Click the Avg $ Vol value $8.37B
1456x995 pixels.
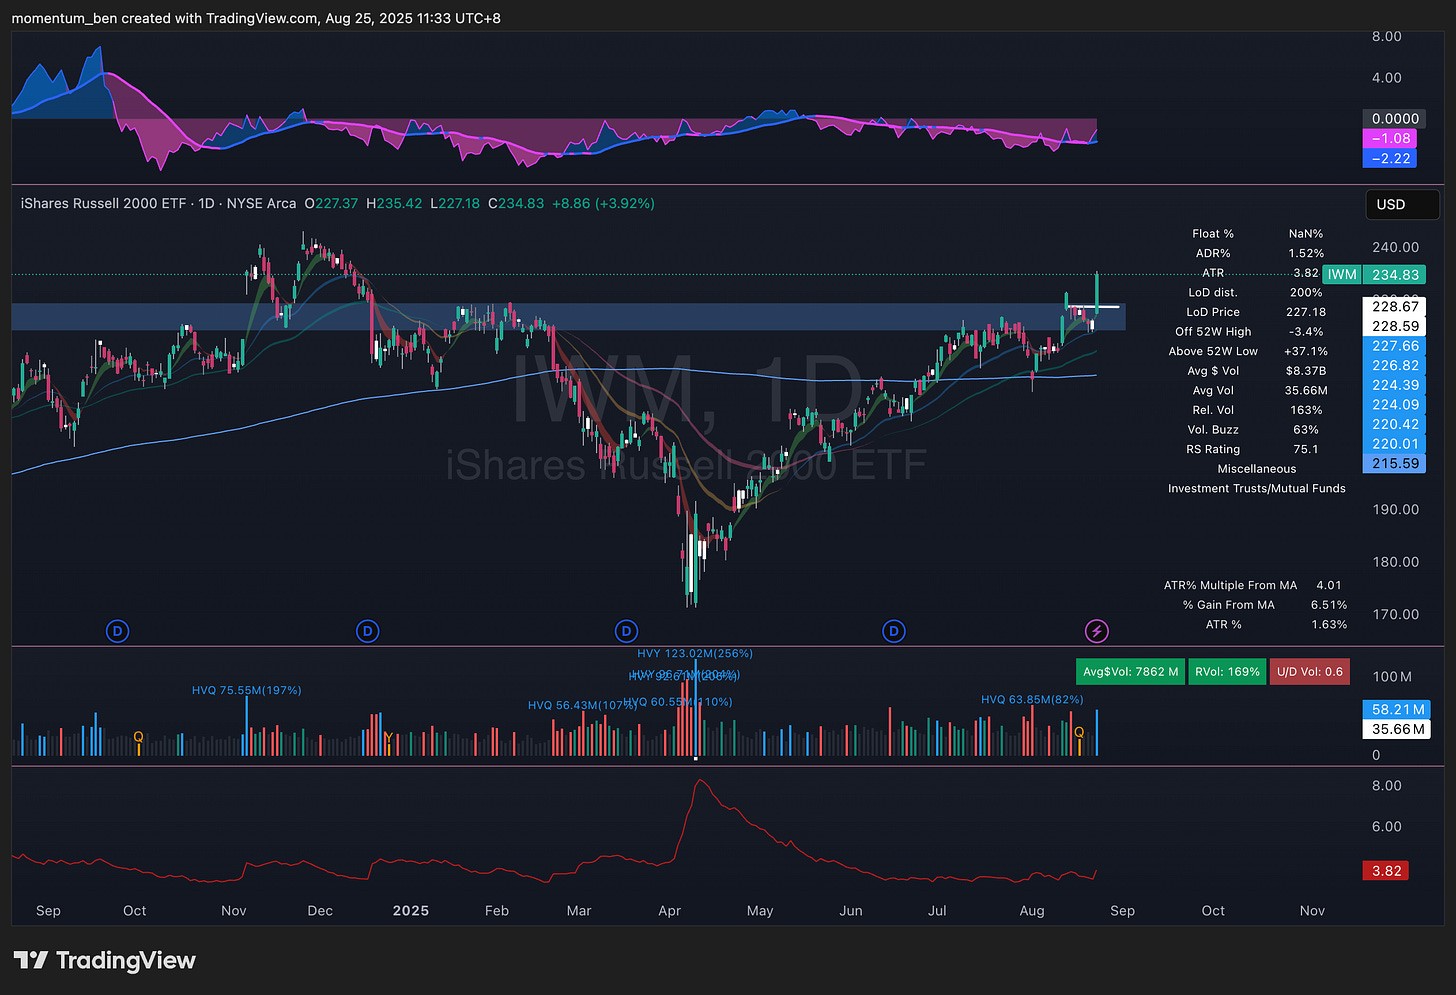click(1305, 371)
